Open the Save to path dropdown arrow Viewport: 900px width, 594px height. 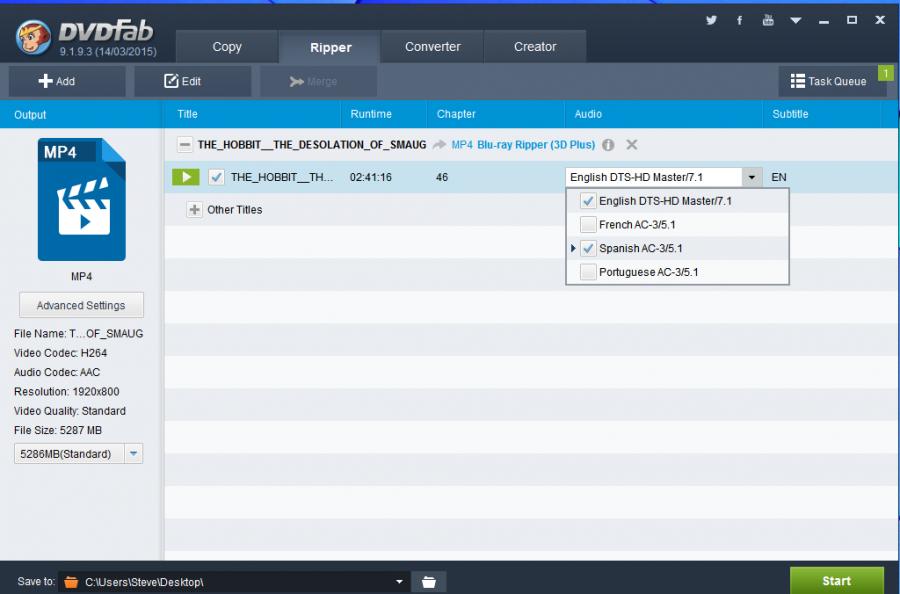coord(399,582)
